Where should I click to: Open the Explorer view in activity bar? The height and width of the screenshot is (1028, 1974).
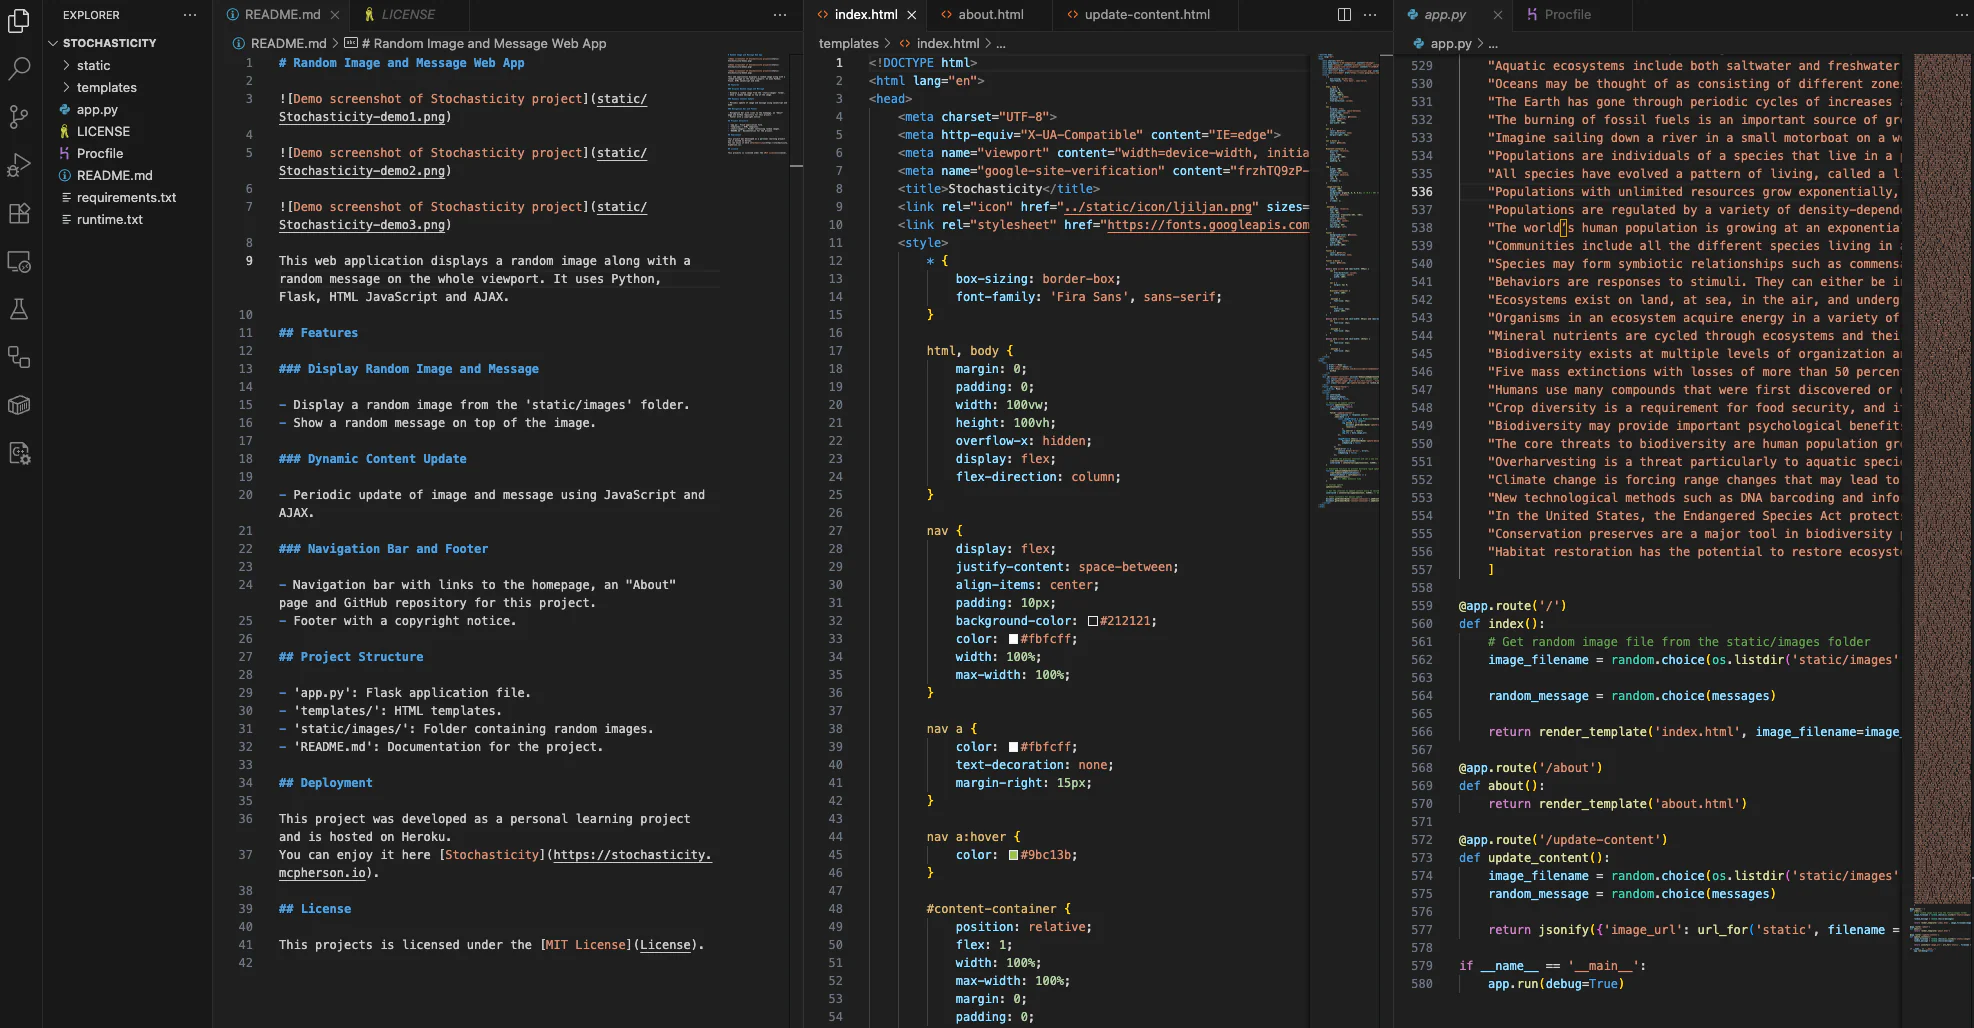(x=19, y=20)
